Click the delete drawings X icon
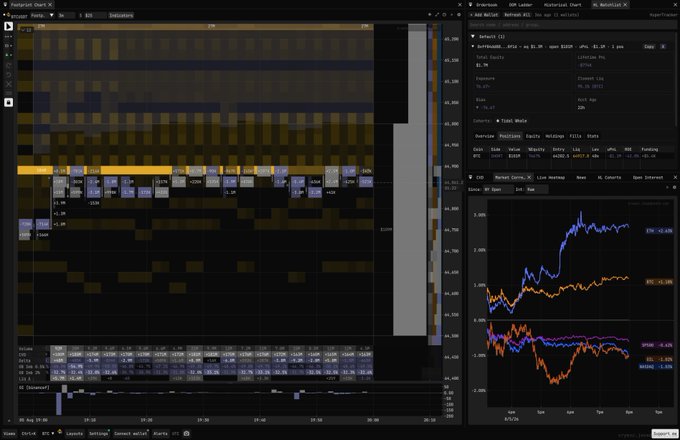Viewport: 680px width, 440px height. point(8,84)
